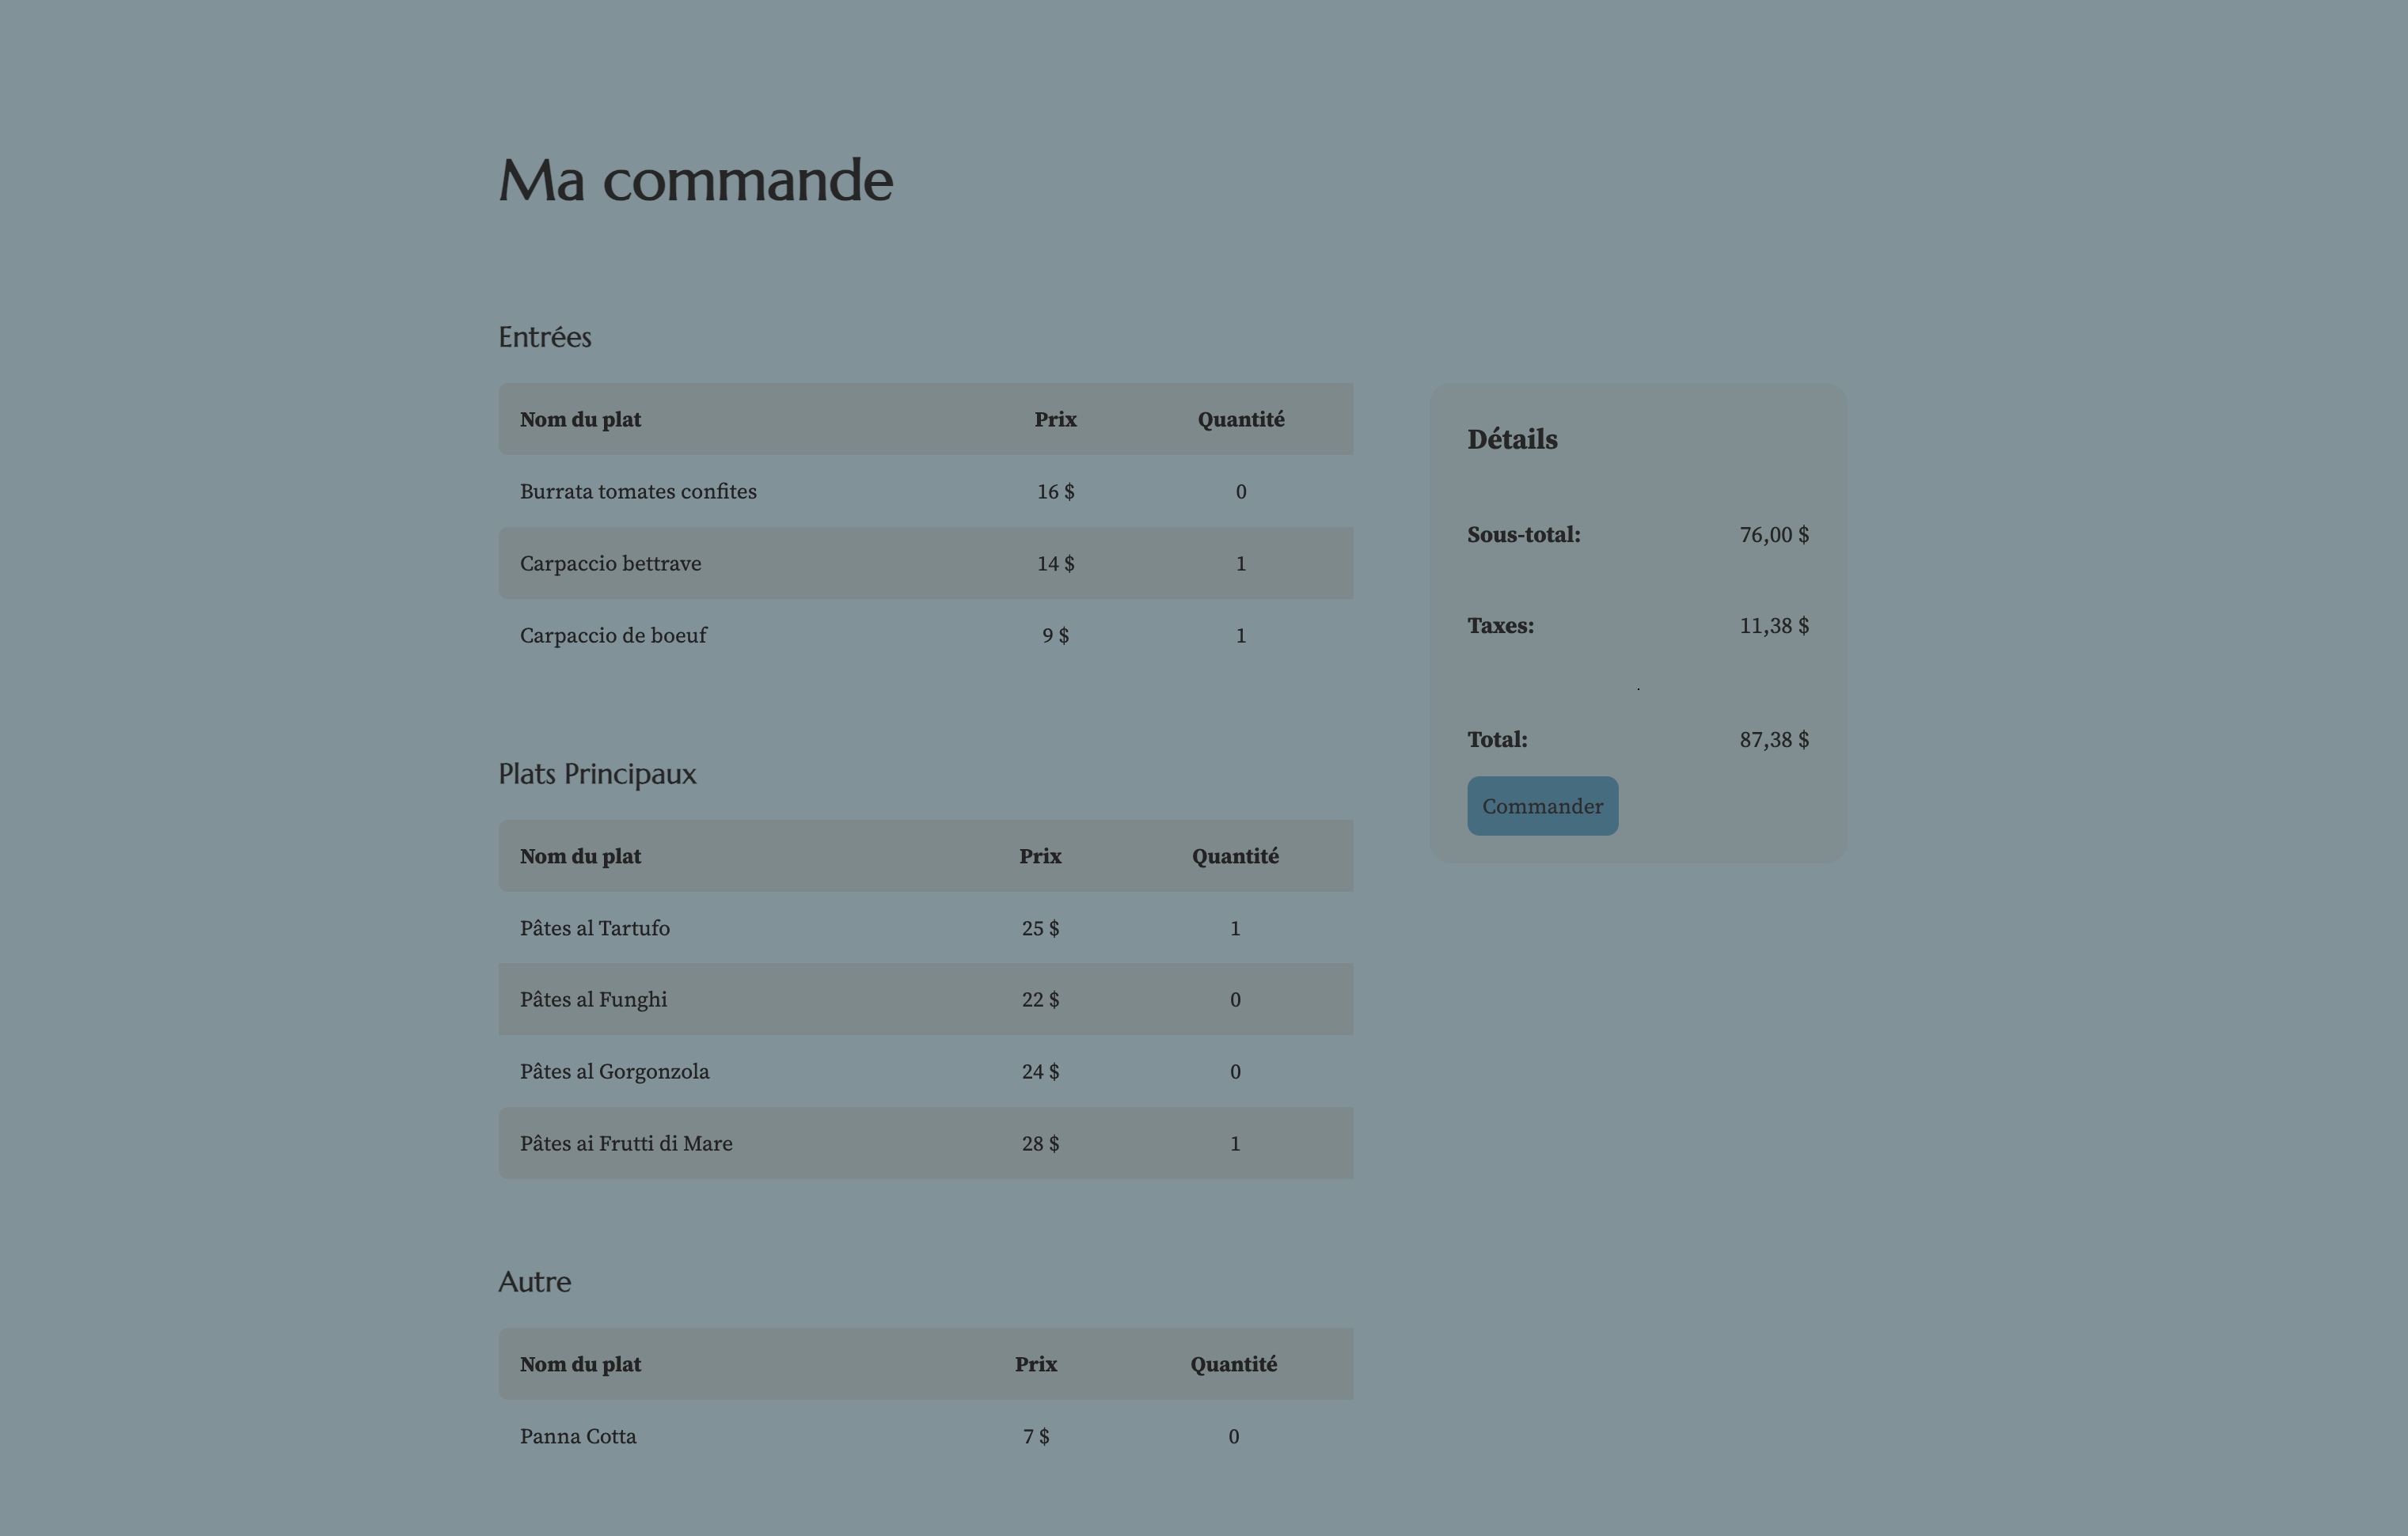The height and width of the screenshot is (1536, 2408).
Task: Click quantity 1 for Pâtes al Tartufo
Action: click(1235, 928)
